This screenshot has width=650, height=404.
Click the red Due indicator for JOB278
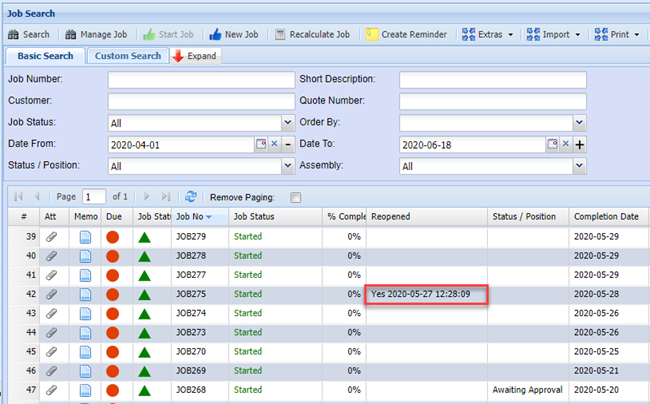113,256
